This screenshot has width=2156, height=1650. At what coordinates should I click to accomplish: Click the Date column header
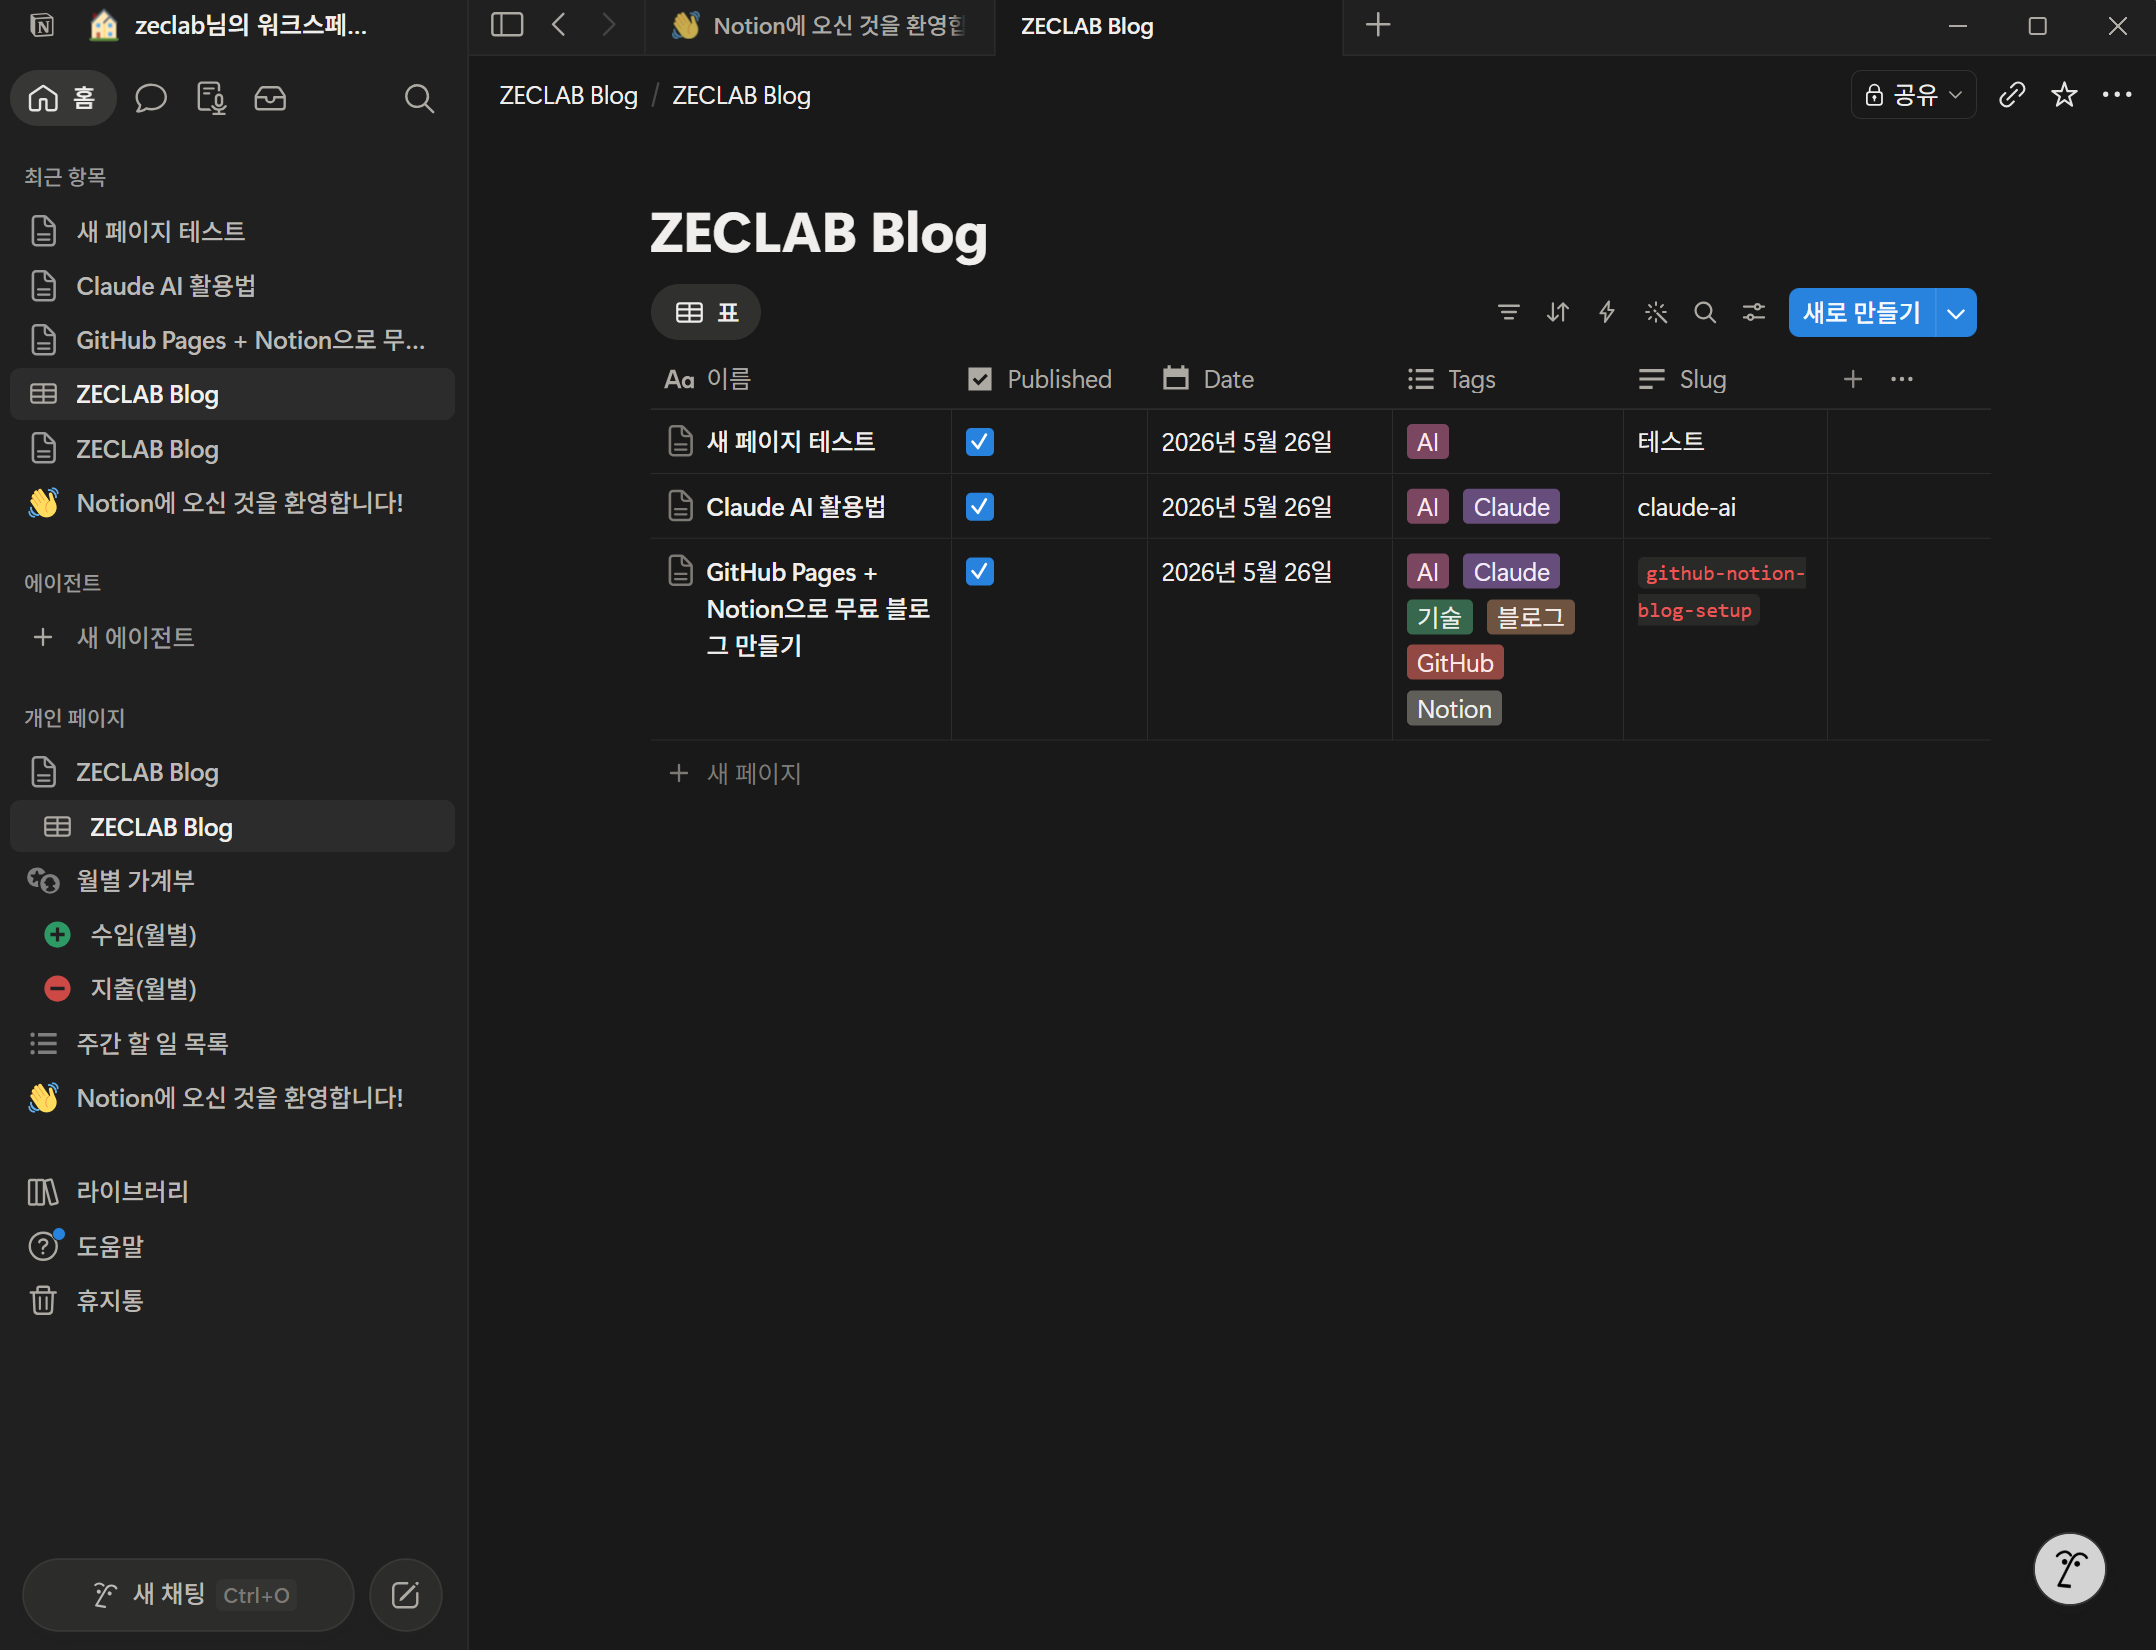coord(1270,379)
